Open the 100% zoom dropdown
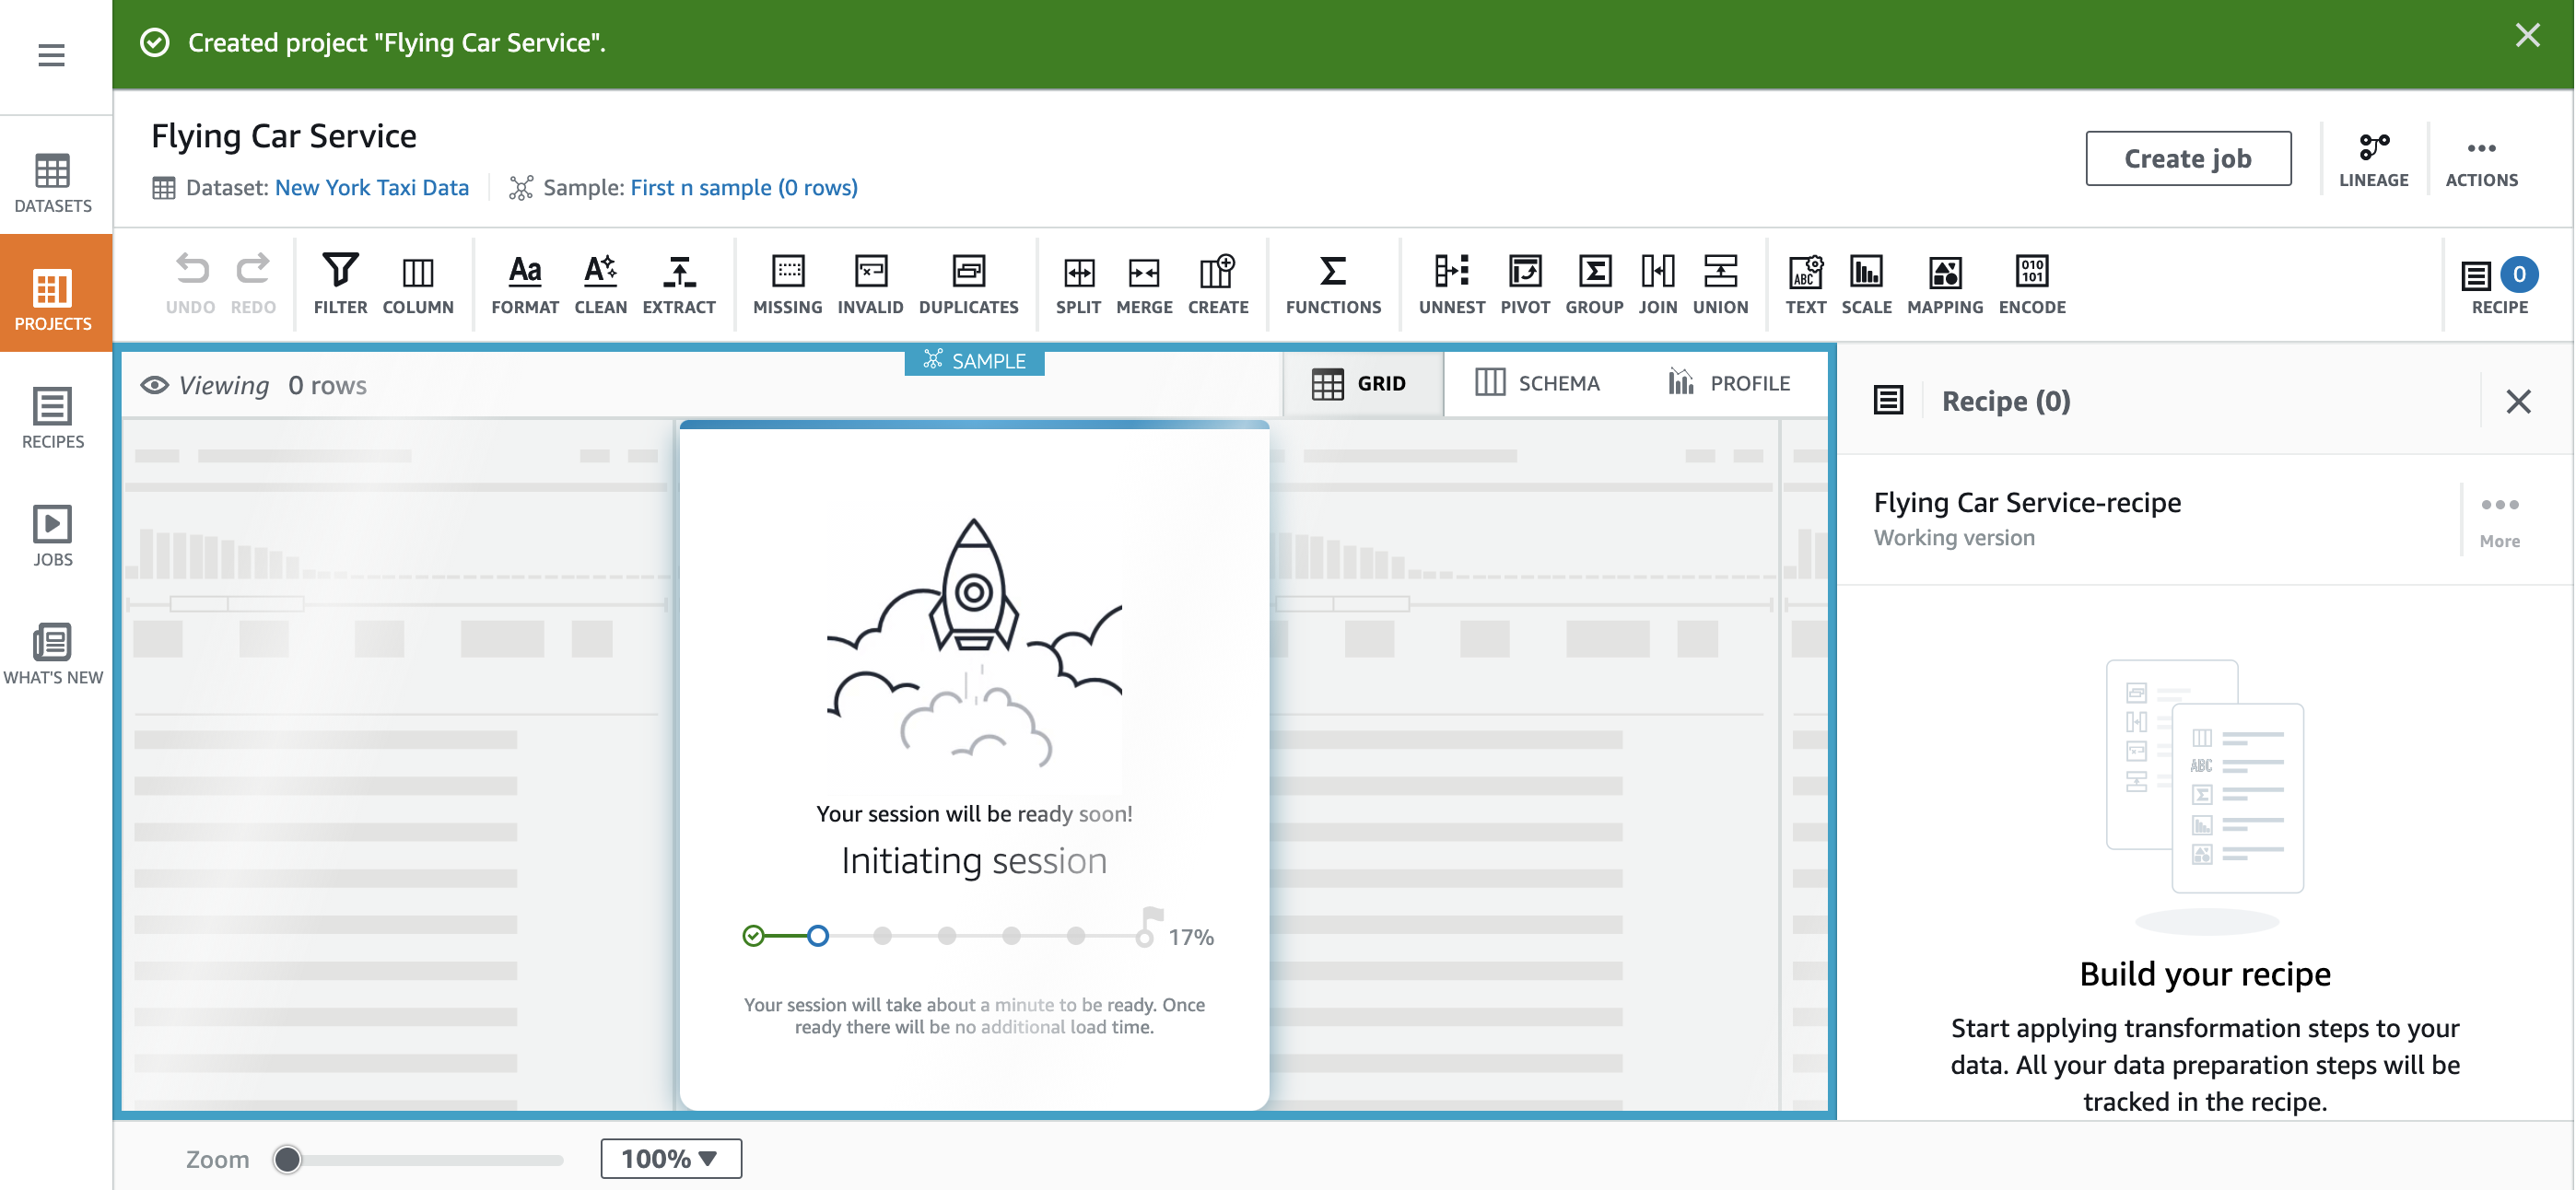Viewport: 2576px width, 1190px height. tap(671, 1158)
